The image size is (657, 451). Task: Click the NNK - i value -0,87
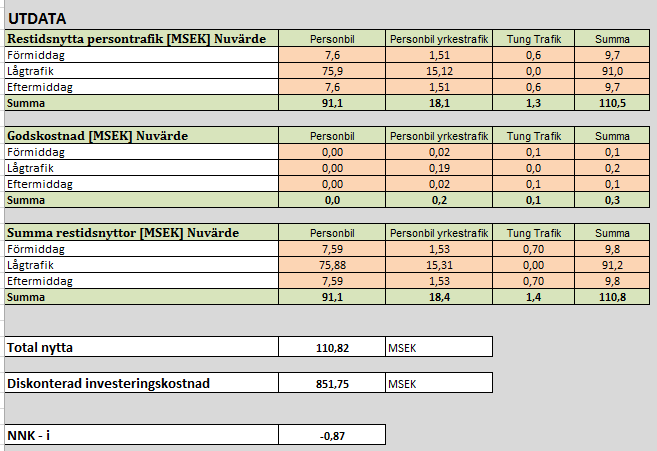(x=332, y=435)
